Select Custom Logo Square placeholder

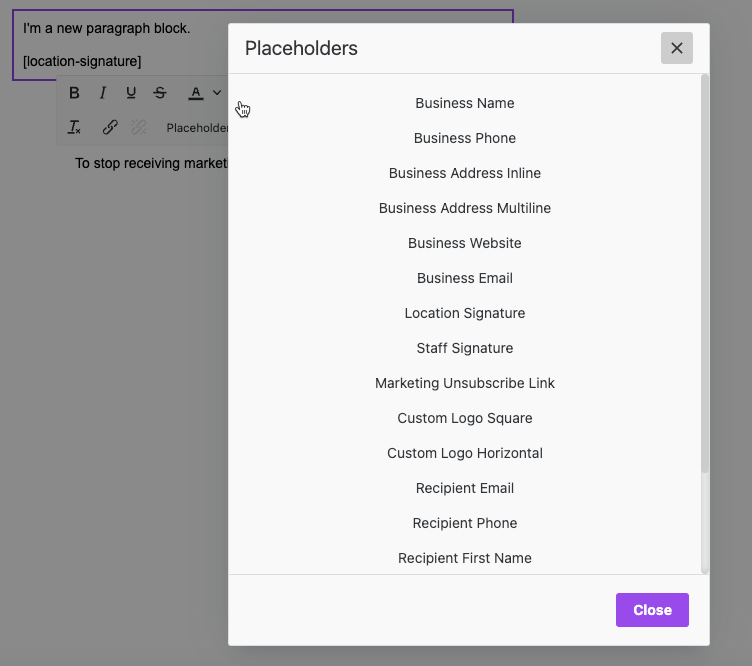(x=465, y=418)
